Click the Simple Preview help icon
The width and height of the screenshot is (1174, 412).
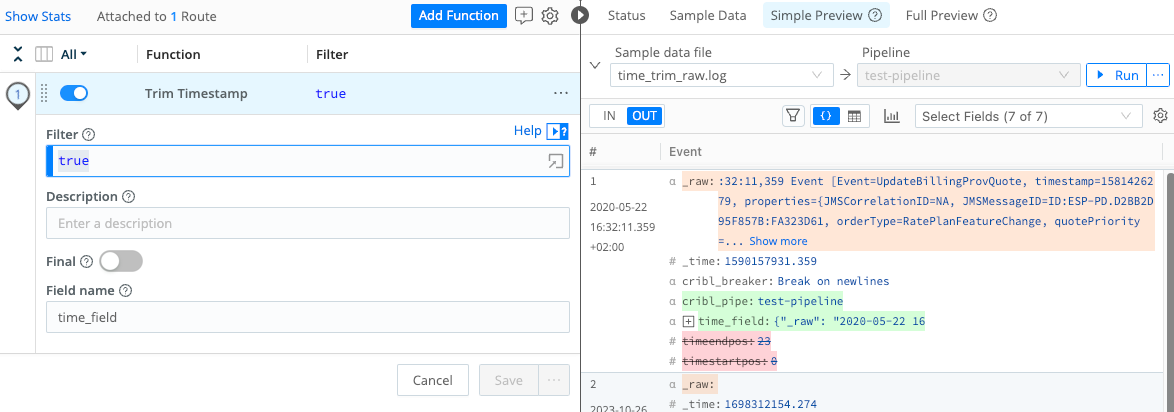(x=875, y=16)
